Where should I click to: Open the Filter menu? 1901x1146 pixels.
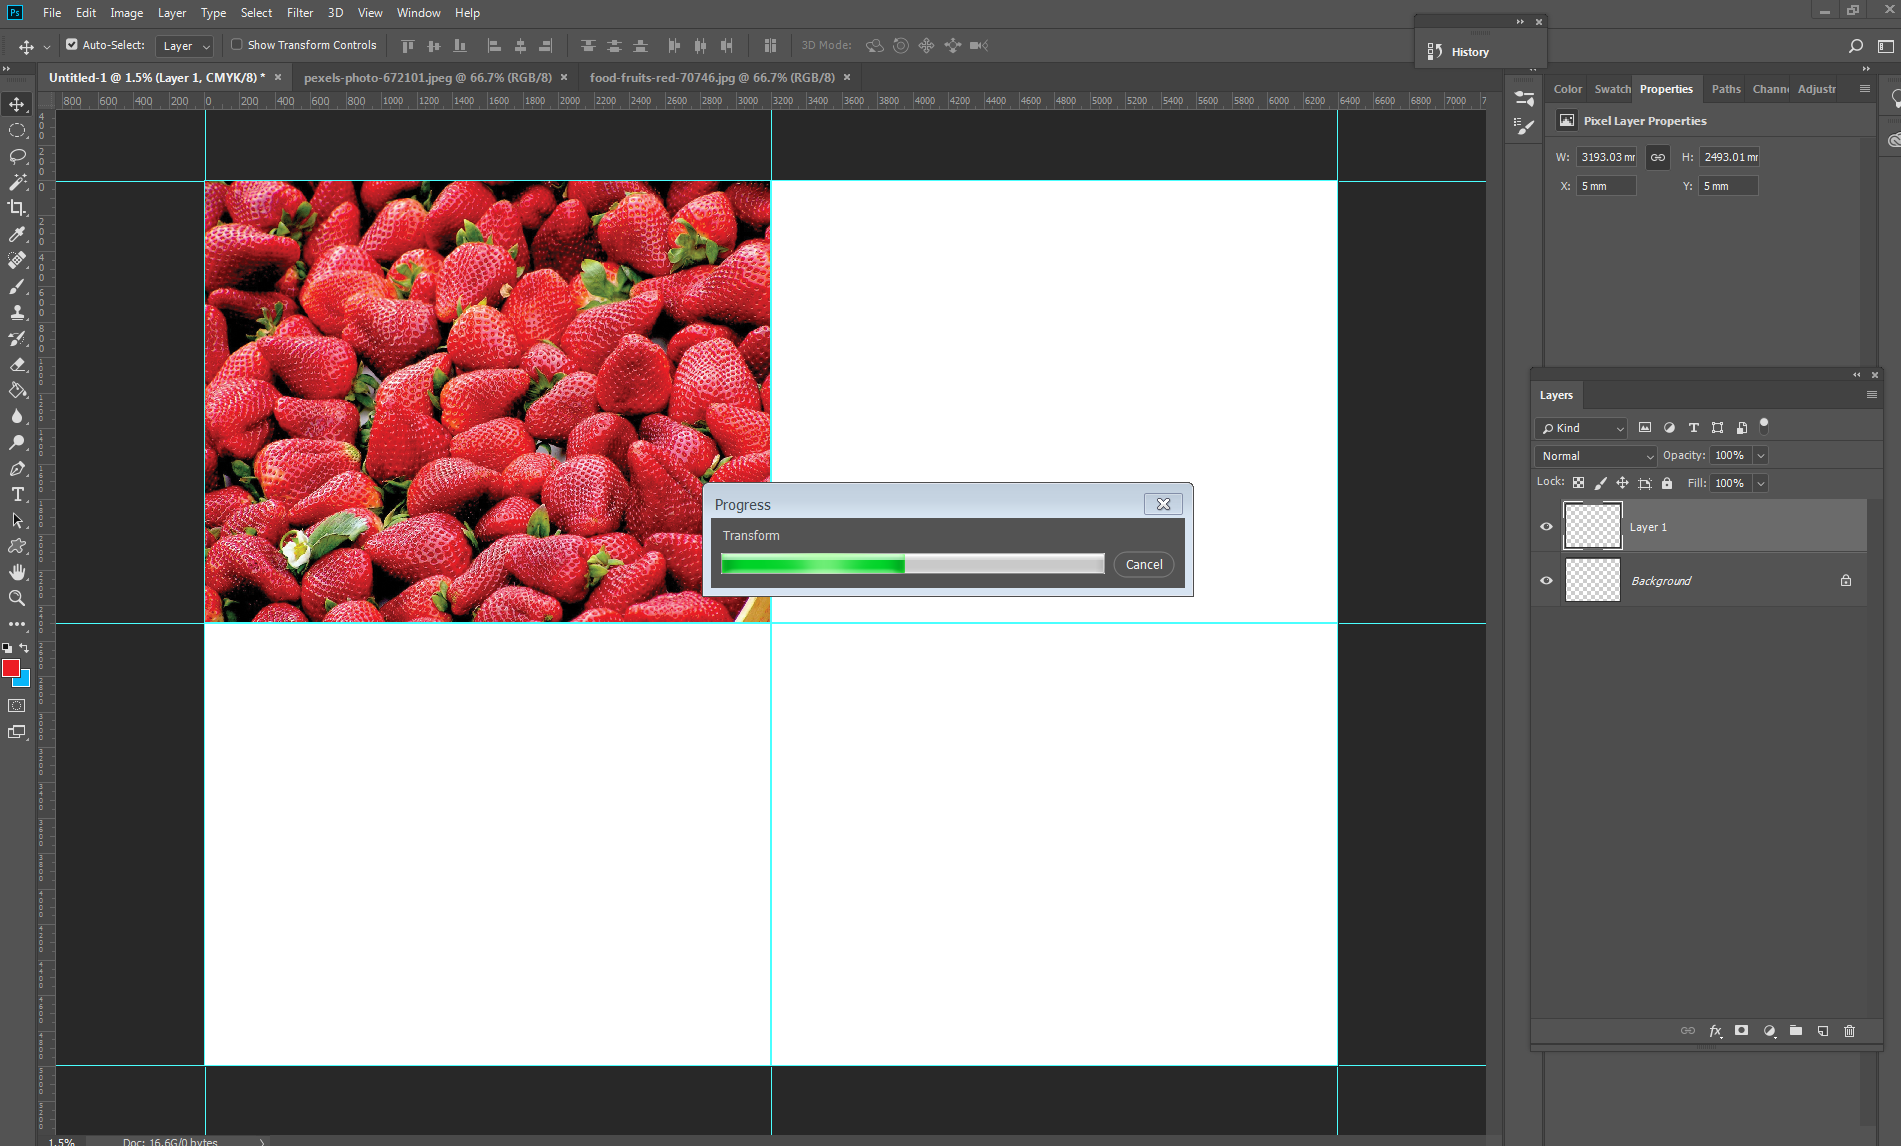point(299,13)
